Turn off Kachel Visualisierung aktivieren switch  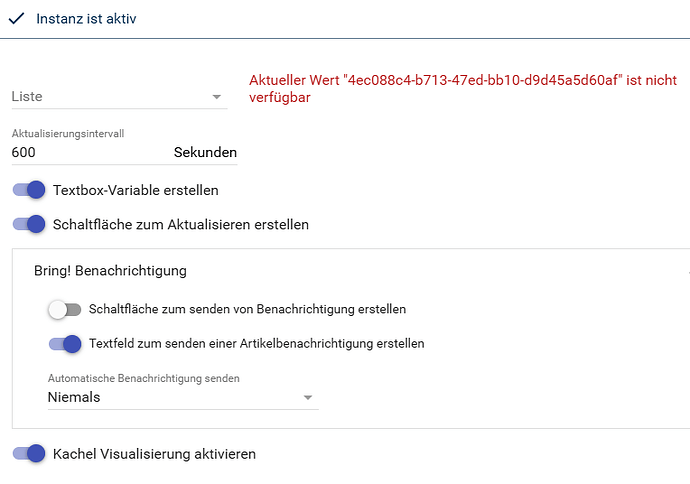tap(29, 454)
